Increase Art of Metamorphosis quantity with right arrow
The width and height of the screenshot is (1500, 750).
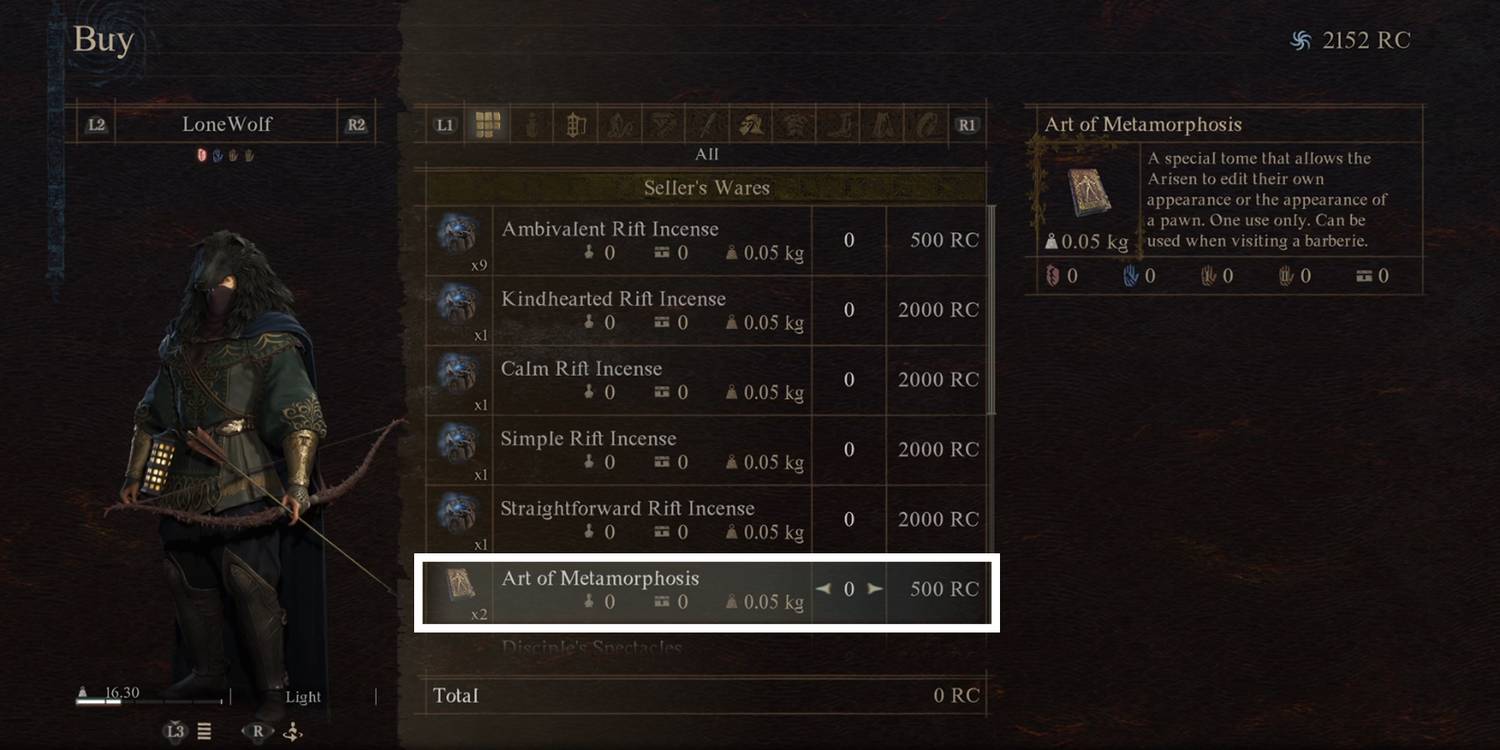click(x=875, y=589)
